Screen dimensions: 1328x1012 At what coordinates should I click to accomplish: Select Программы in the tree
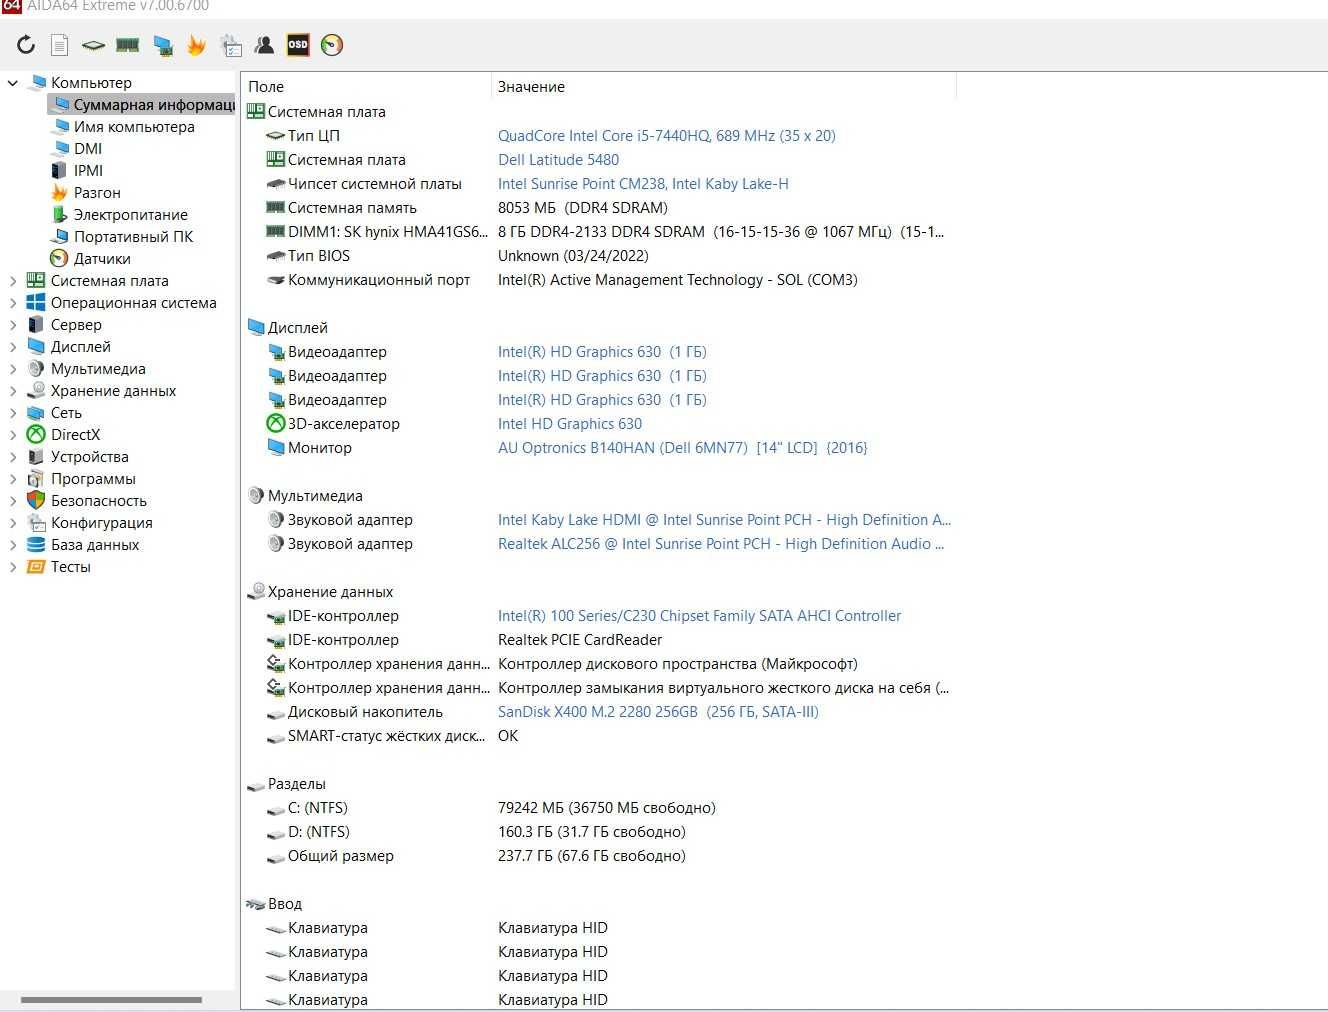(x=93, y=479)
